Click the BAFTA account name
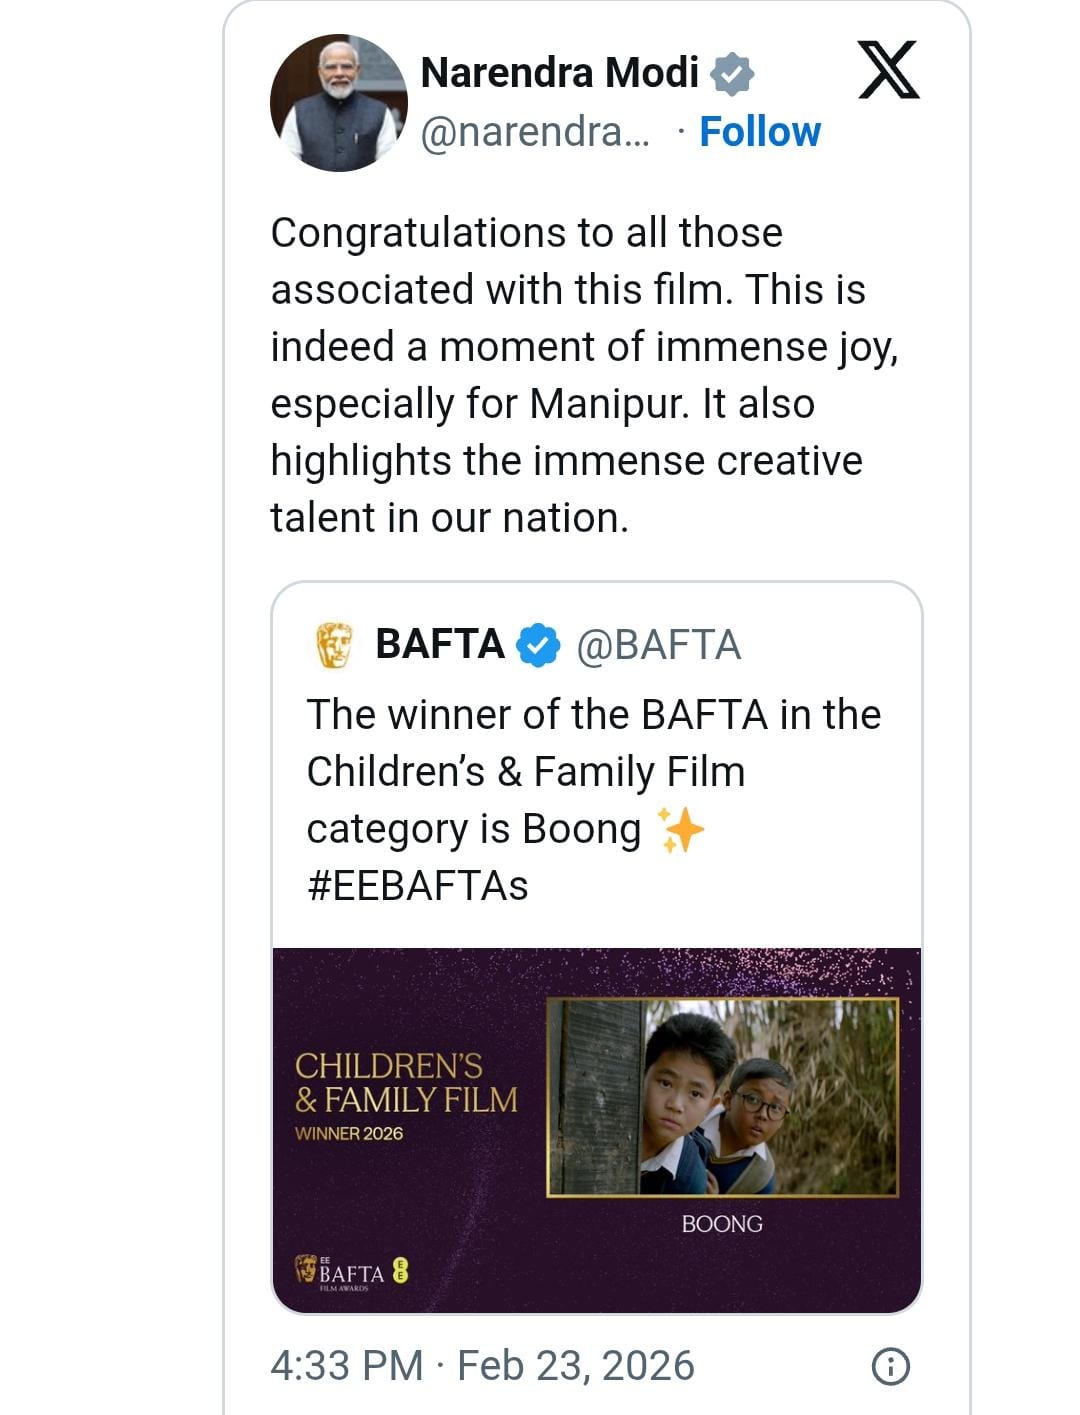The height and width of the screenshot is (1415, 1080). pyautogui.click(x=440, y=645)
